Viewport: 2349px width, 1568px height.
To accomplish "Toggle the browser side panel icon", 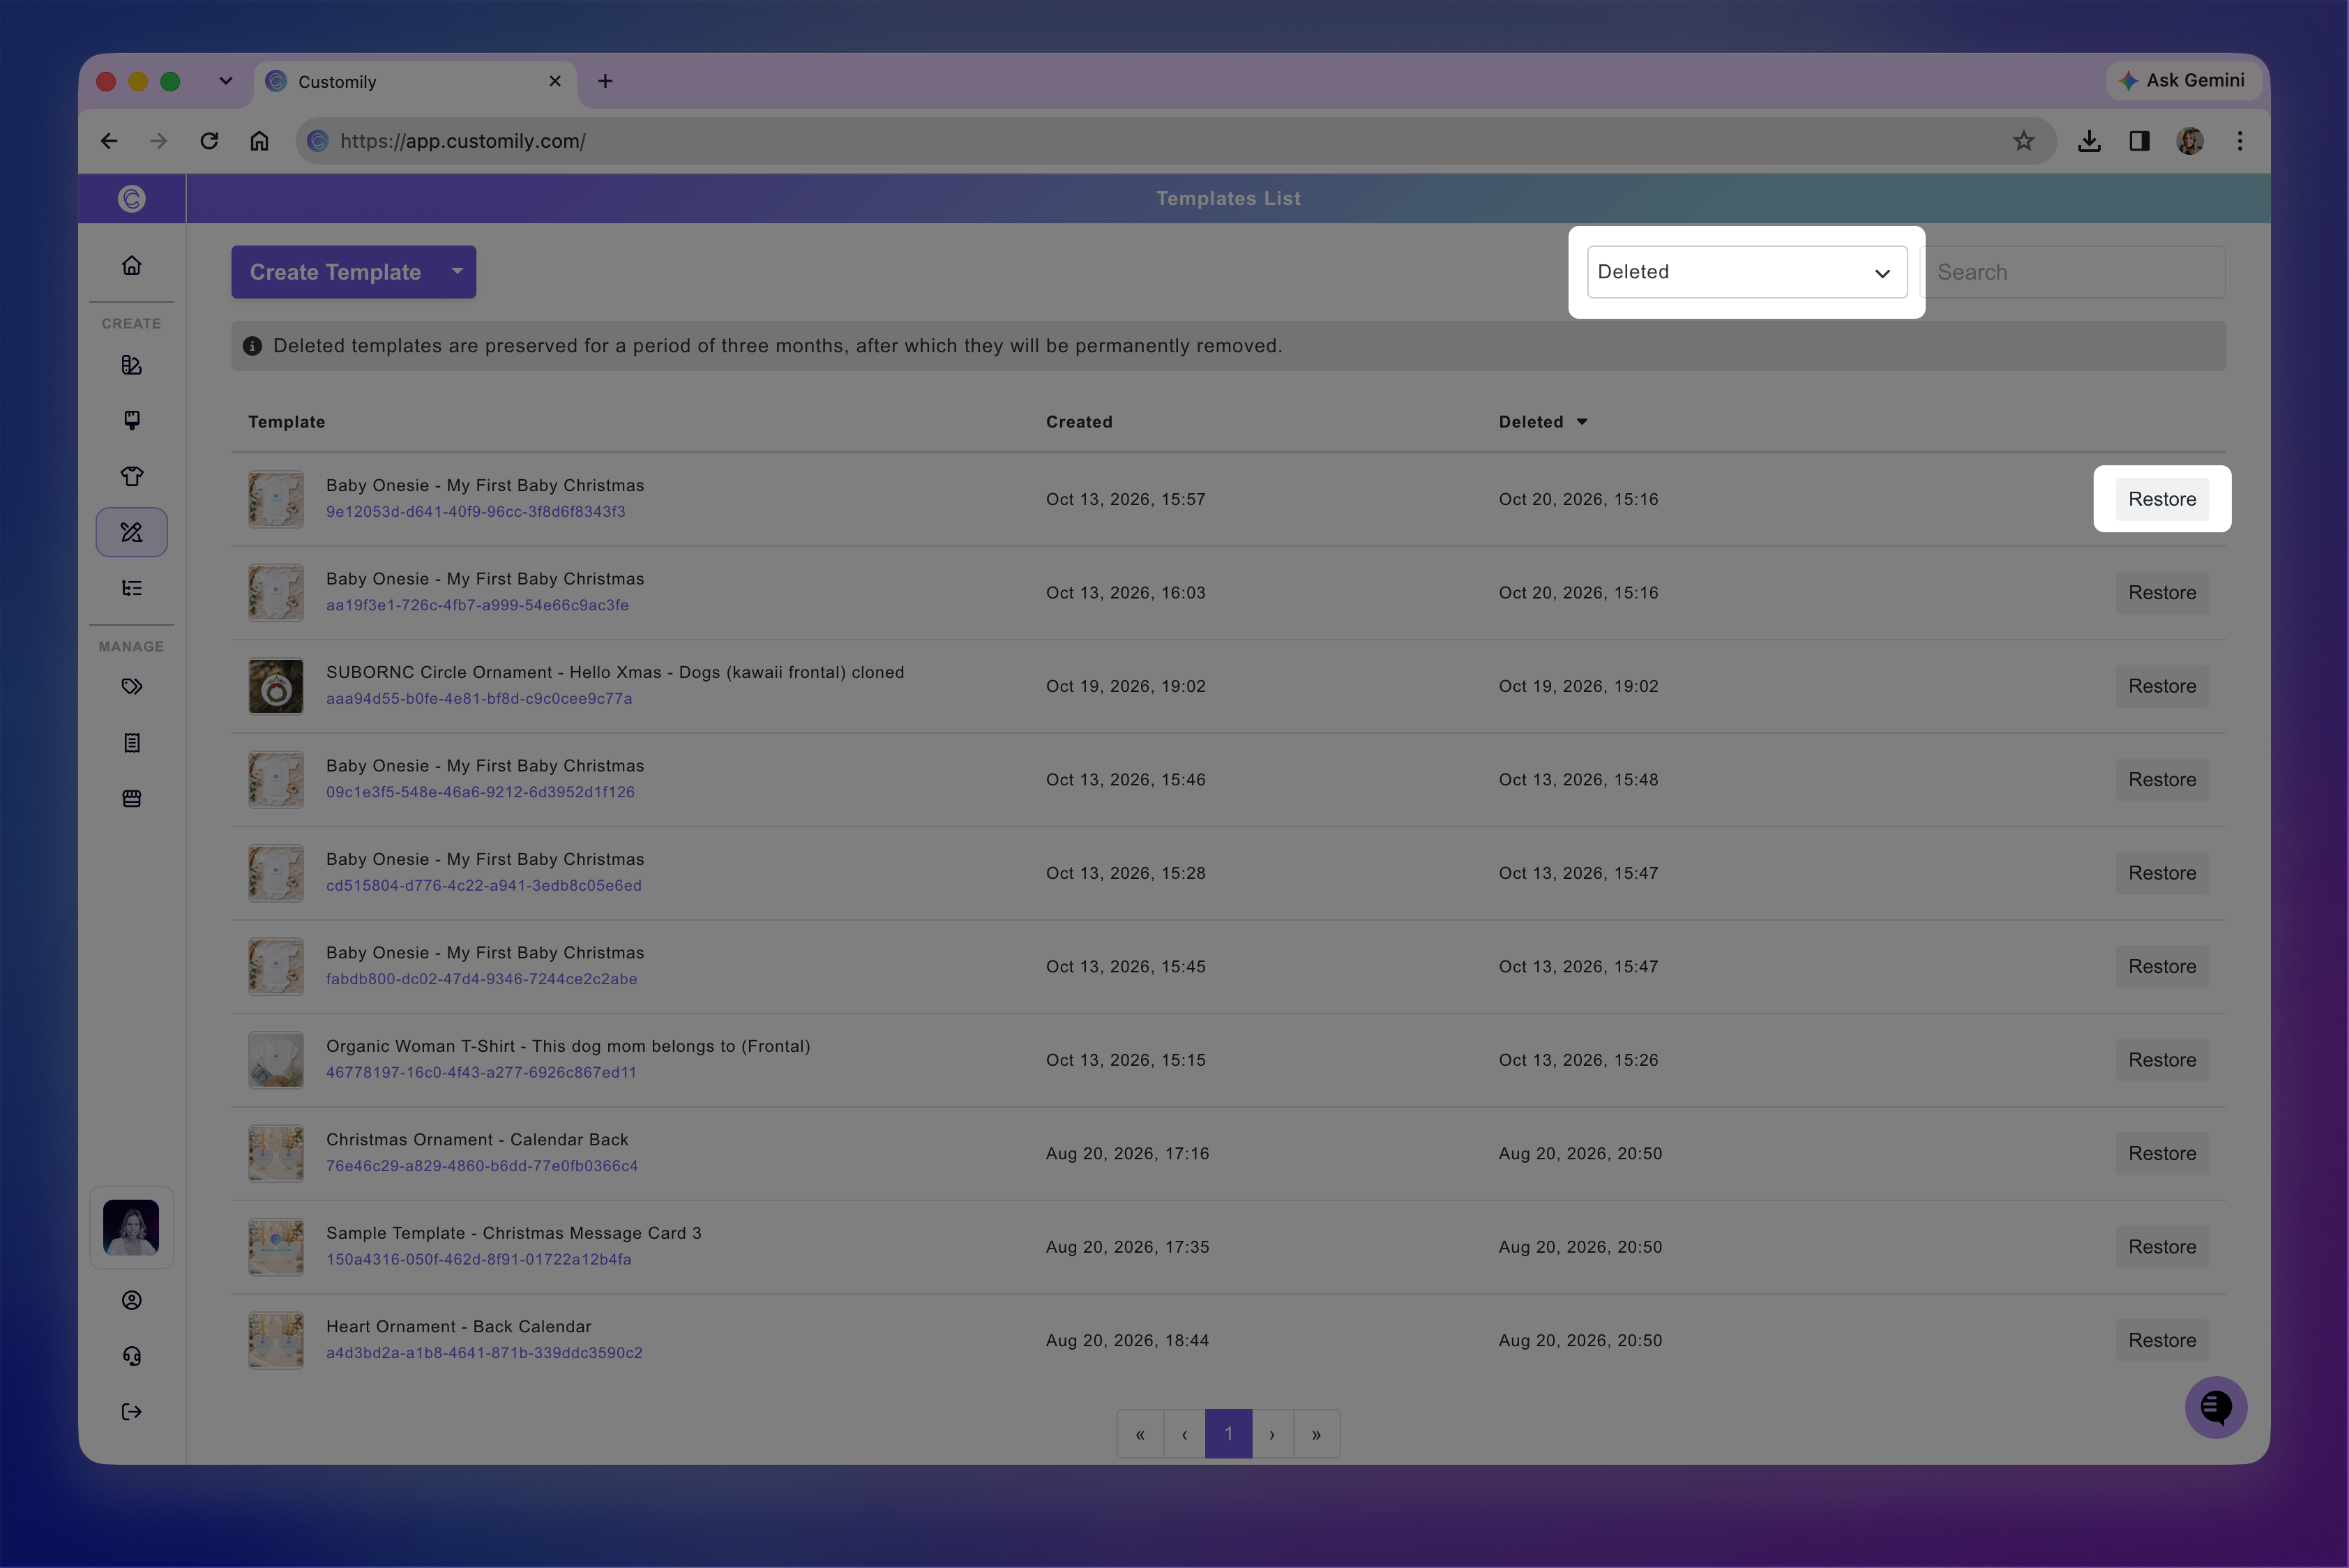I will (2138, 141).
